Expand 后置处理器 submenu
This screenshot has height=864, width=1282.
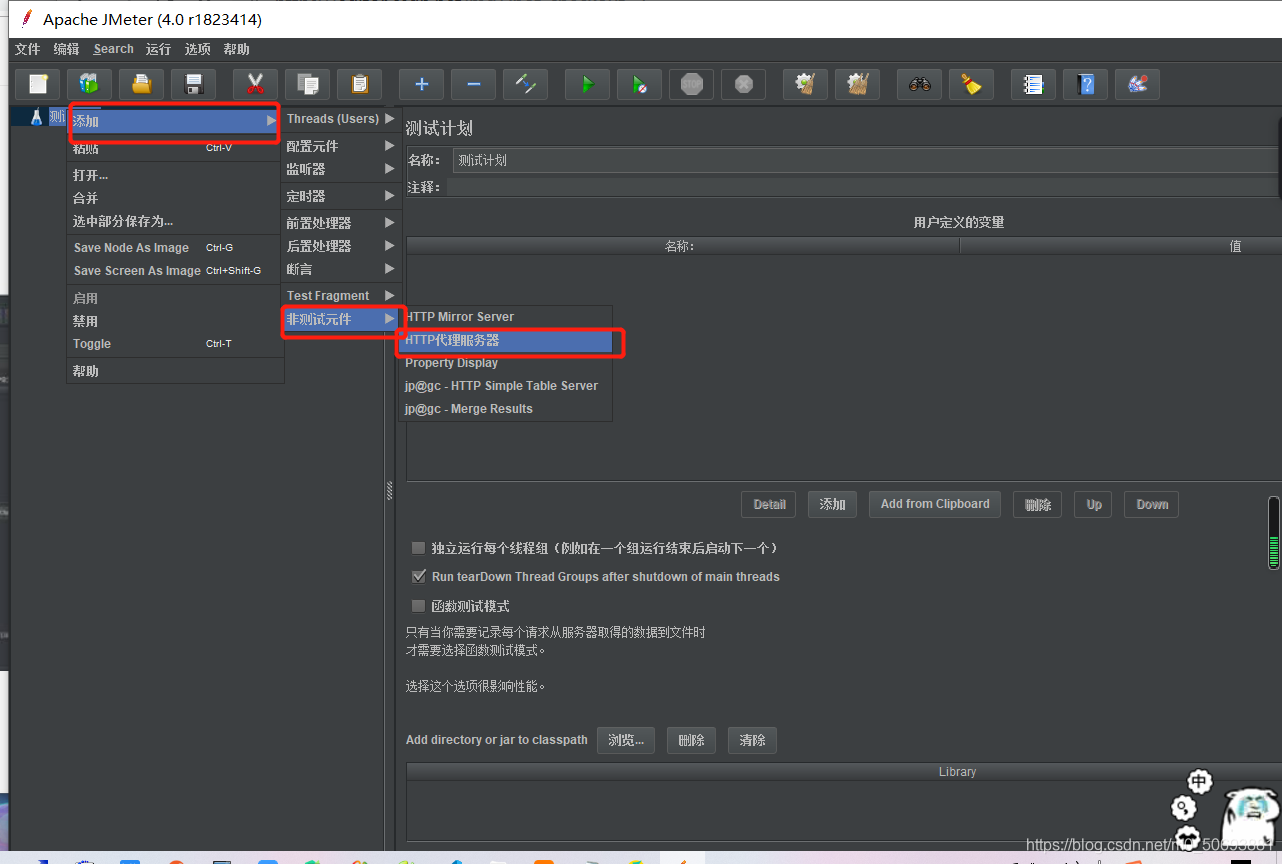click(340, 246)
